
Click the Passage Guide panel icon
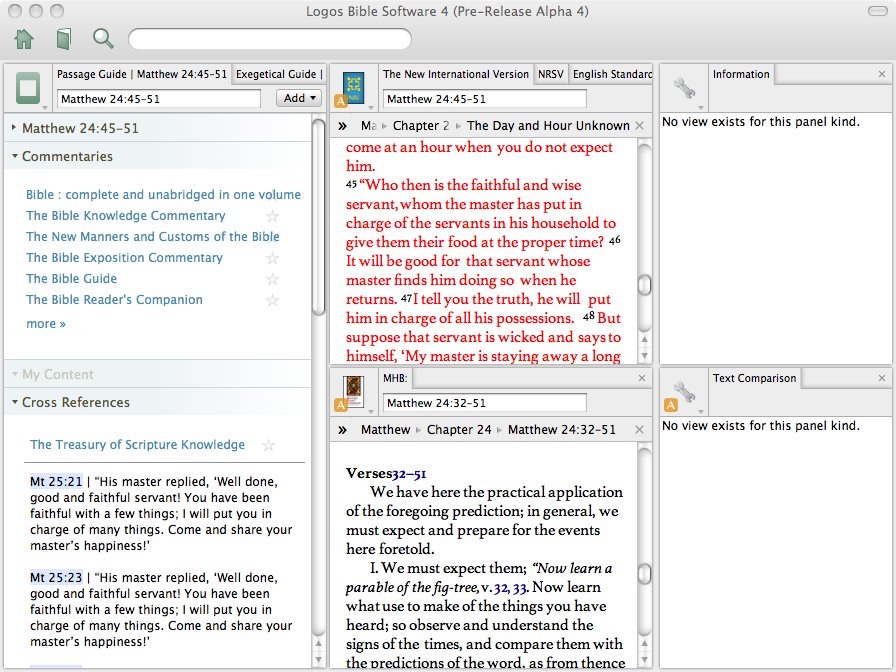[x=27, y=88]
